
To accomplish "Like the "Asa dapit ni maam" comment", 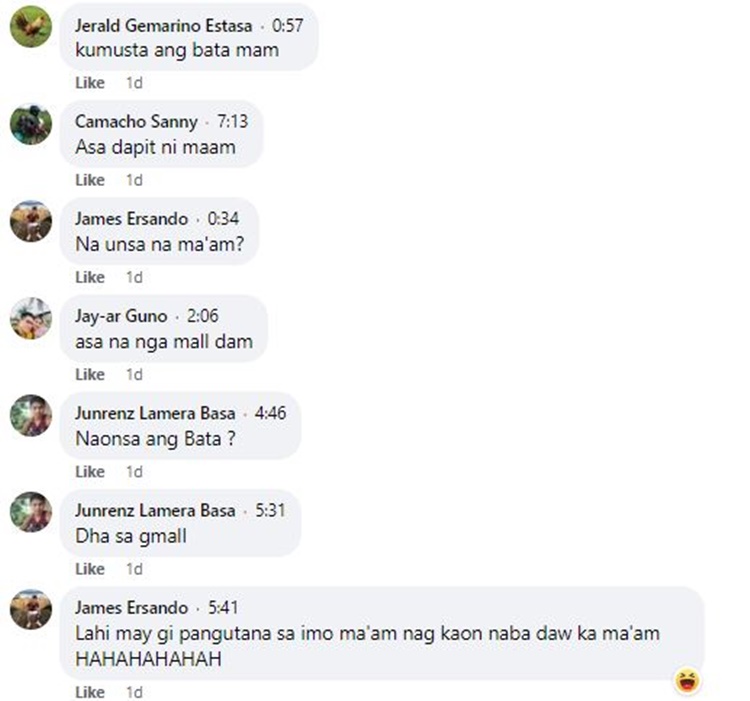I will point(90,180).
